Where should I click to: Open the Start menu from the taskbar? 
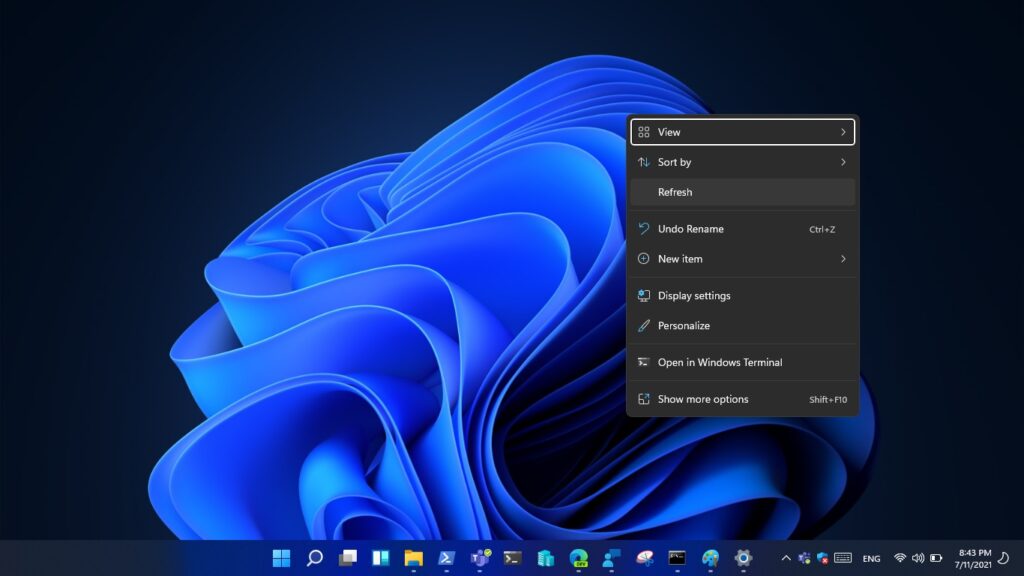(x=282, y=558)
